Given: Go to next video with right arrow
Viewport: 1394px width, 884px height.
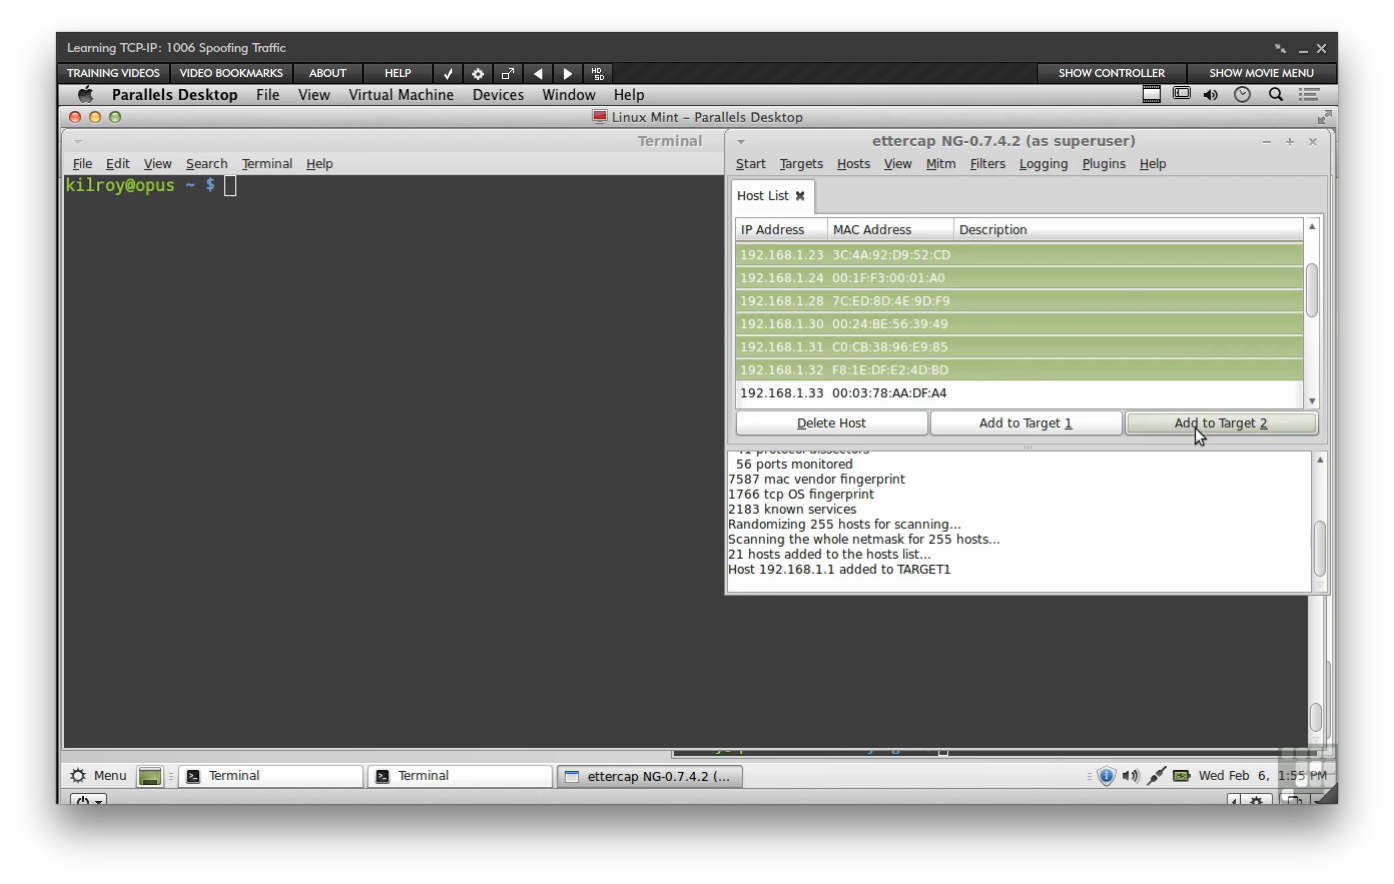Looking at the screenshot, I should (x=568, y=73).
